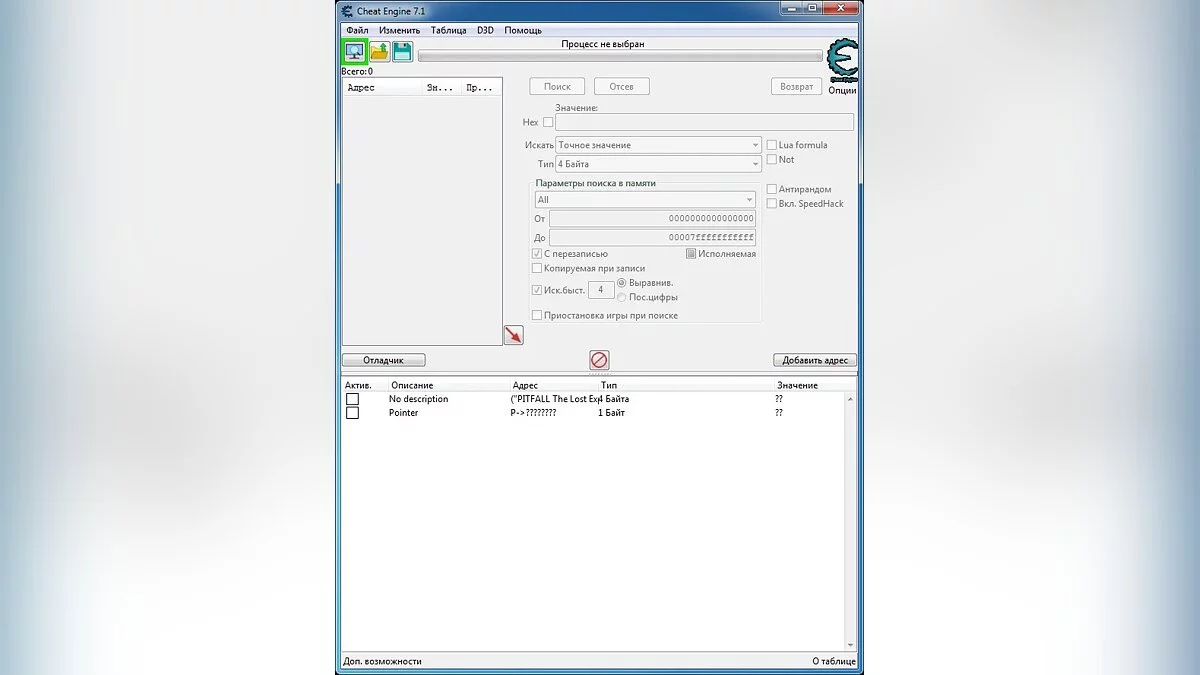1200x675 pixels.
Task: Enable the Hex checkbox
Action: pyautogui.click(x=548, y=122)
